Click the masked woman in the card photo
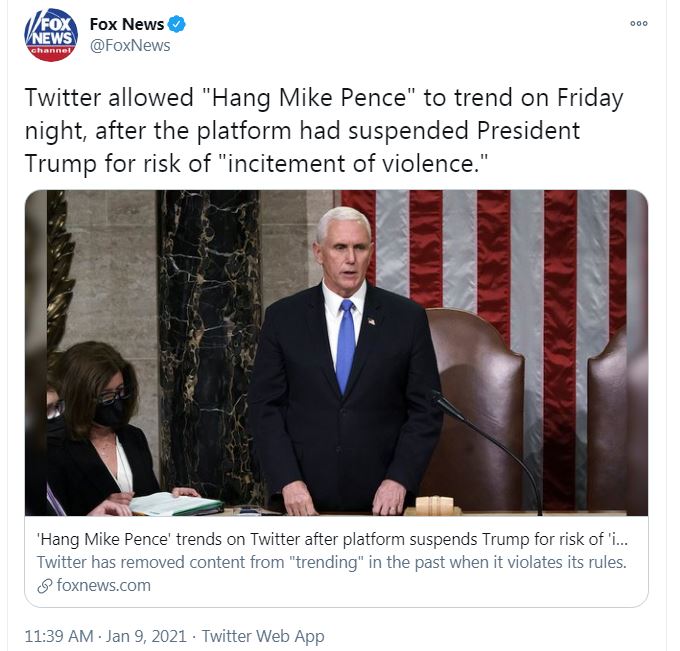This screenshot has height=651, width=680. [x=98, y=429]
